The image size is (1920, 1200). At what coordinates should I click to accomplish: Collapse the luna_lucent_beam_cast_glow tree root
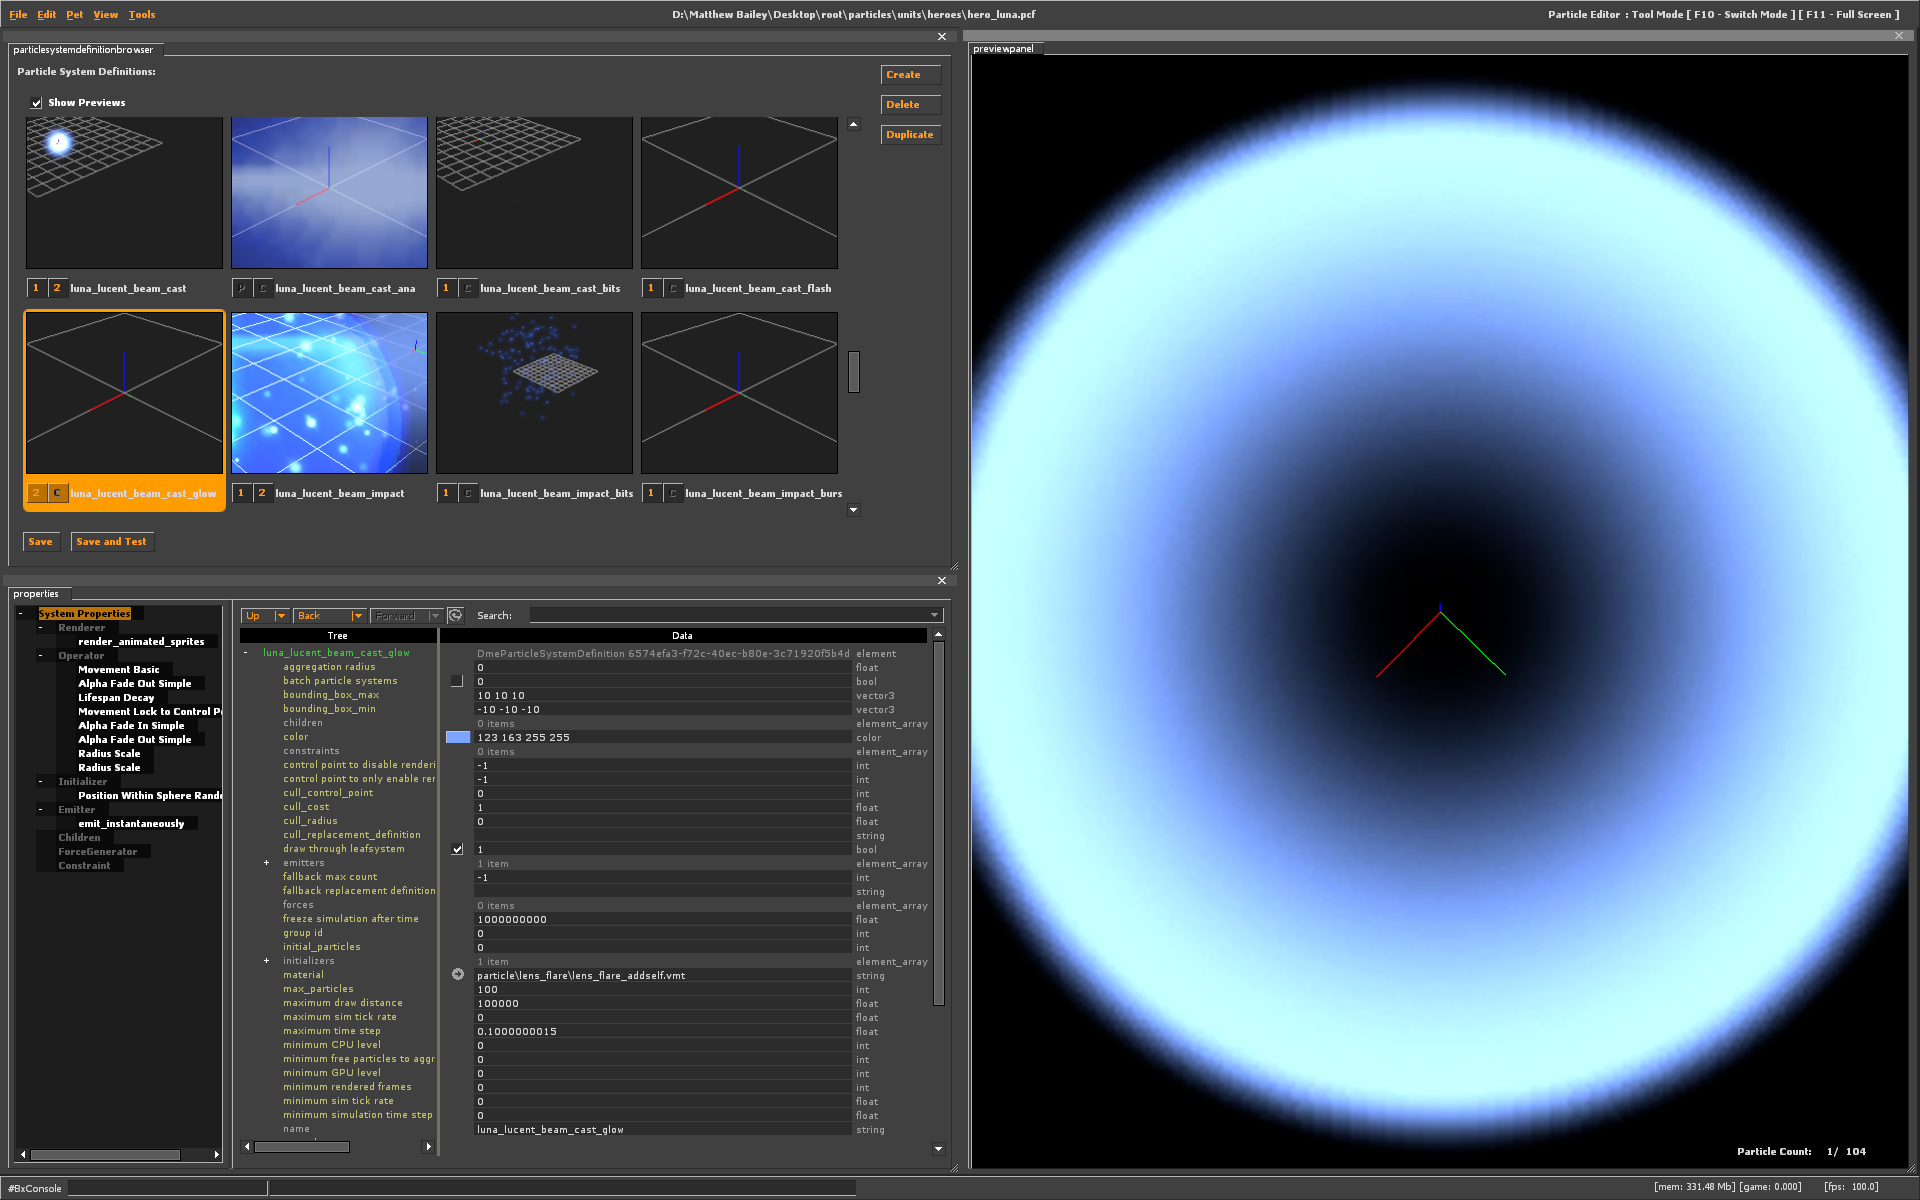click(246, 653)
